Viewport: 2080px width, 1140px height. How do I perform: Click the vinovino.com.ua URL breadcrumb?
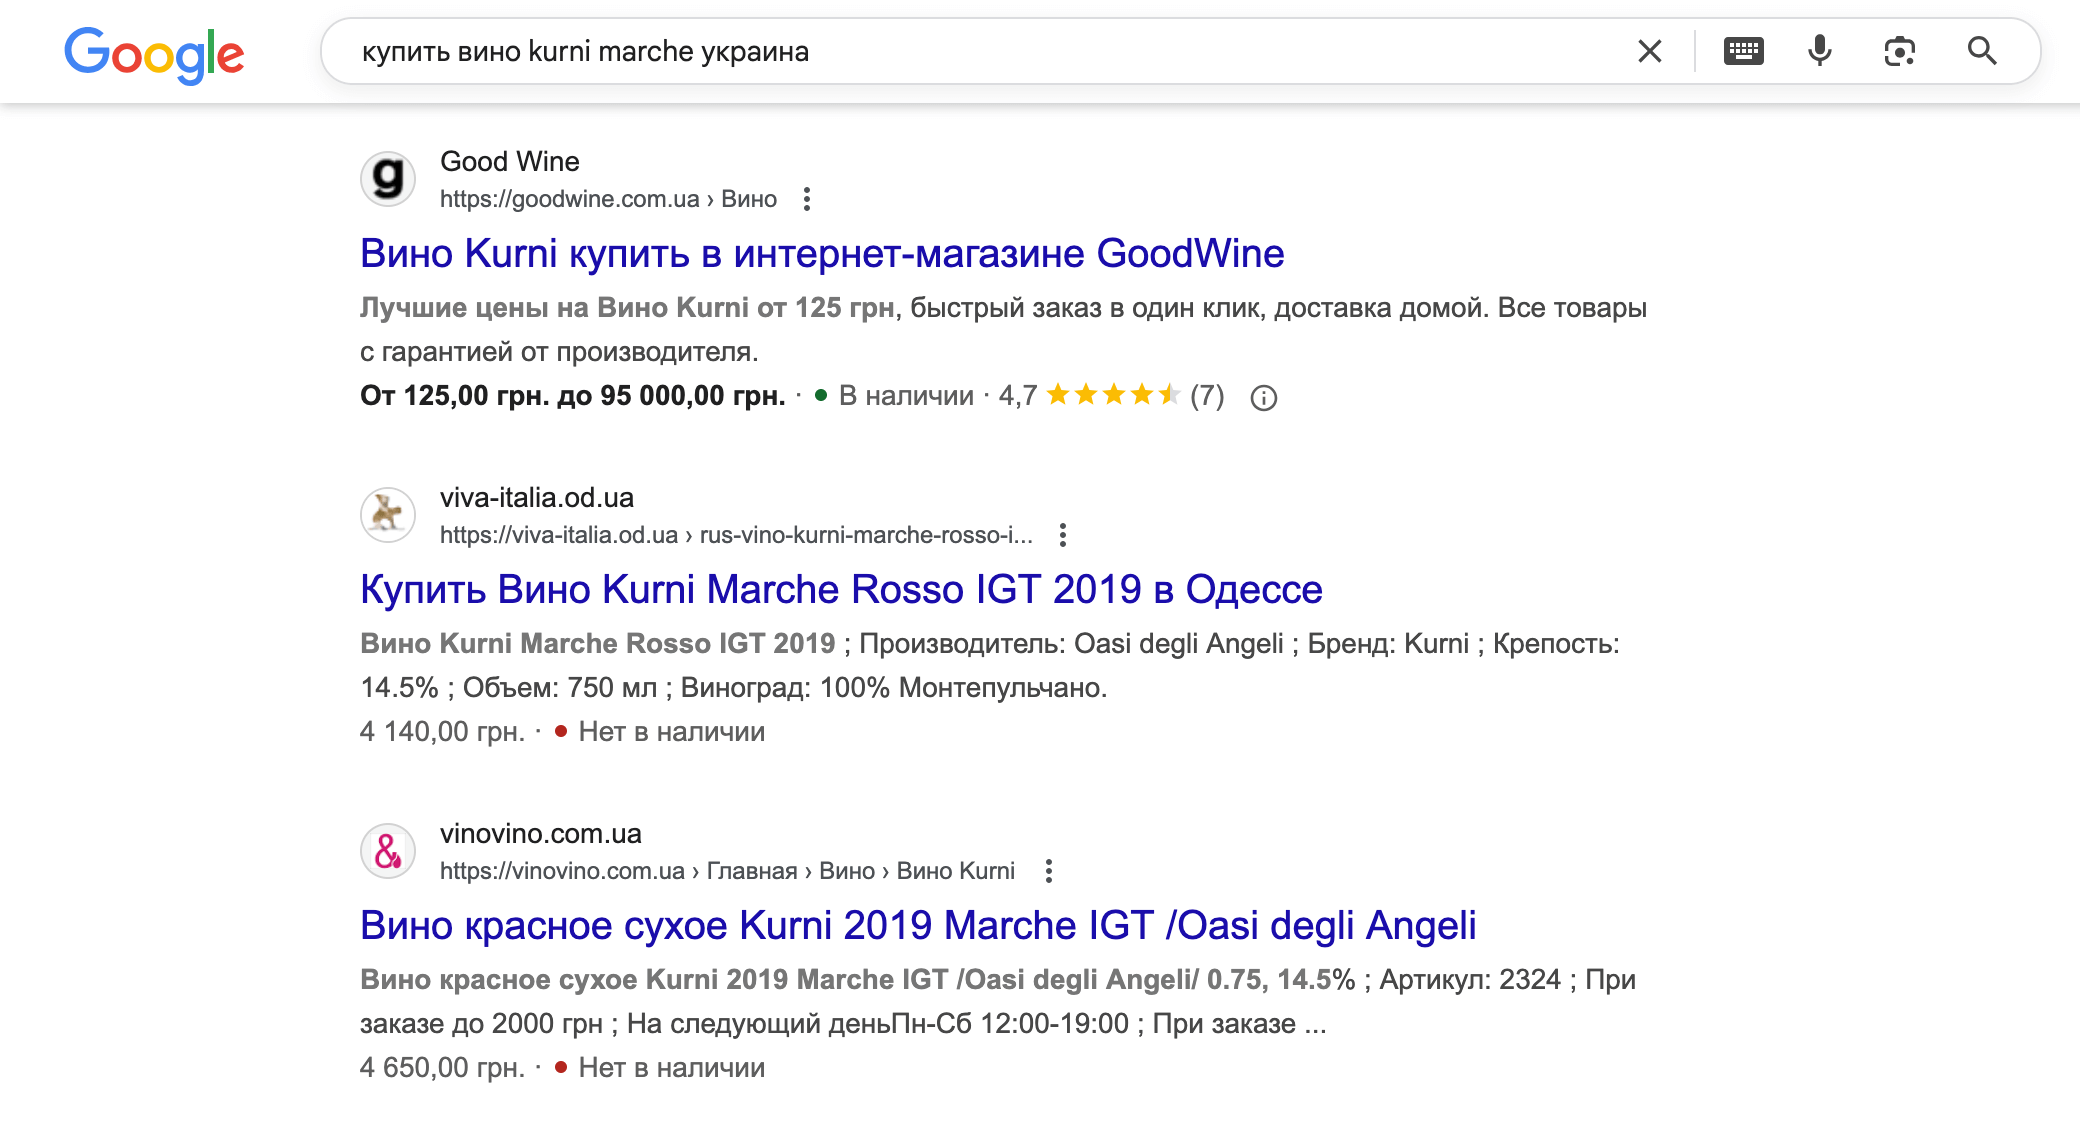727,871
